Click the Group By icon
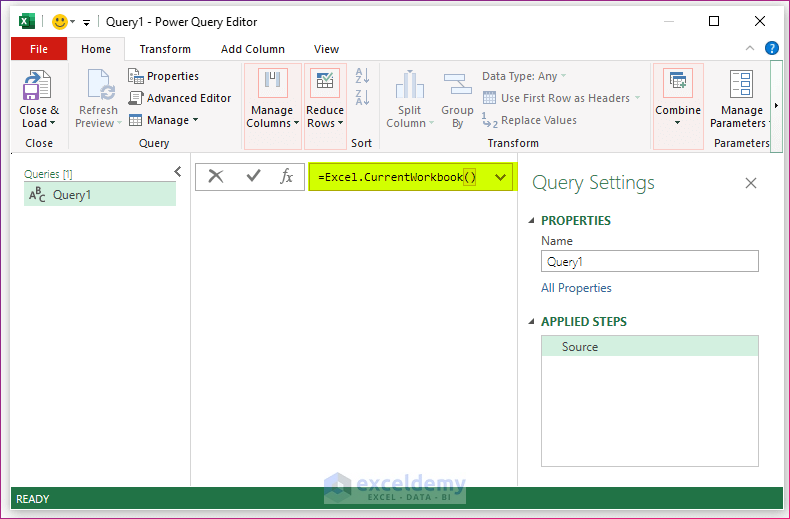Screen dimensions: 790x519 tap(457, 84)
